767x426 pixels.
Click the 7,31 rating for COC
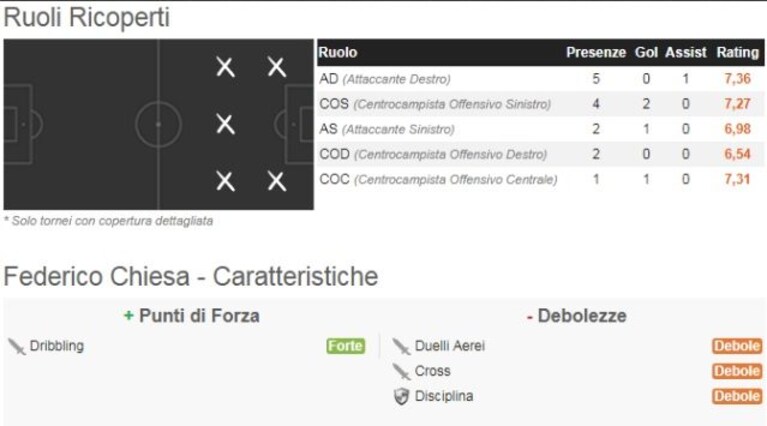pos(737,179)
